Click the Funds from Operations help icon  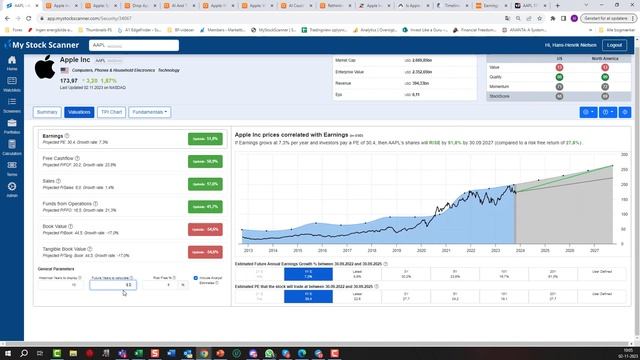(96, 203)
